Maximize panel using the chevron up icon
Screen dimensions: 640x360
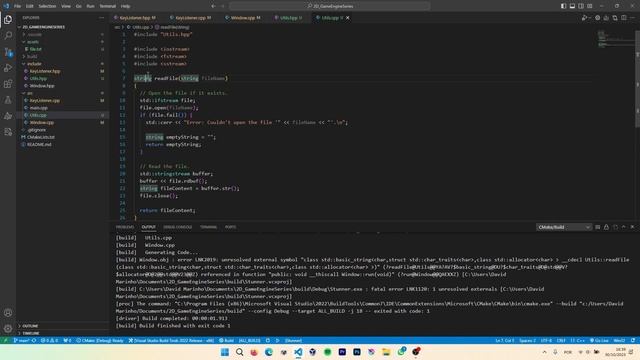pyautogui.click(x=624, y=227)
